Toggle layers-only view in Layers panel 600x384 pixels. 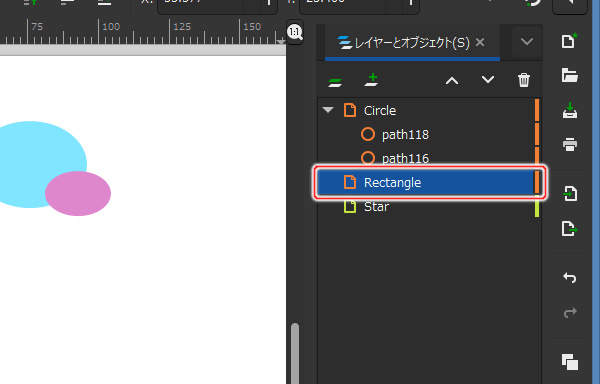pos(335,81)
